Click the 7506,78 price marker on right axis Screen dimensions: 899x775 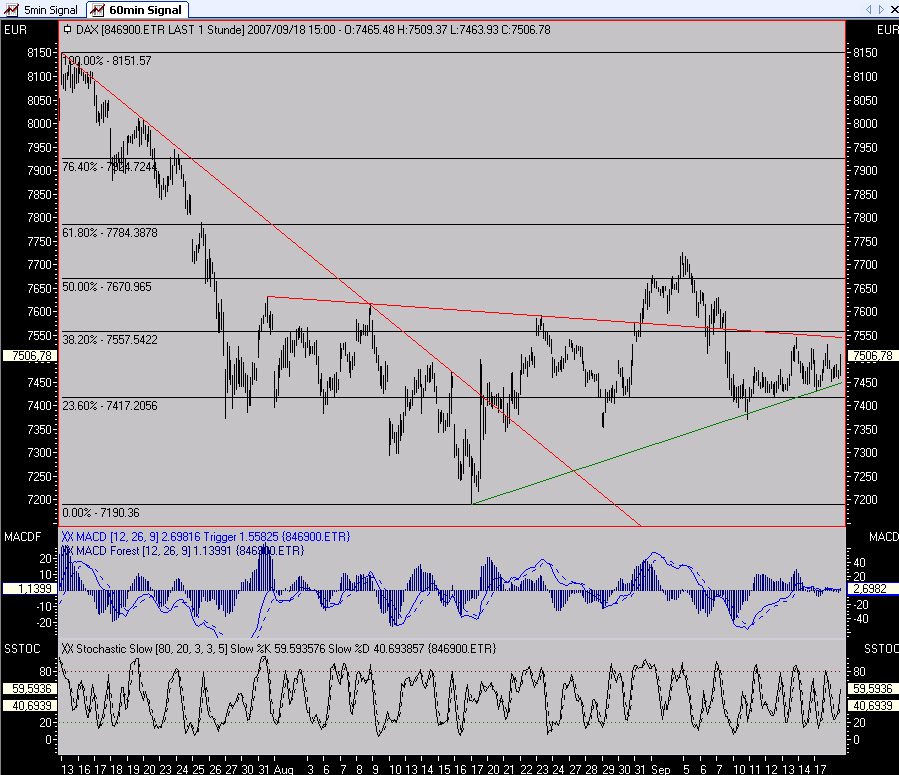coord(873,355)
